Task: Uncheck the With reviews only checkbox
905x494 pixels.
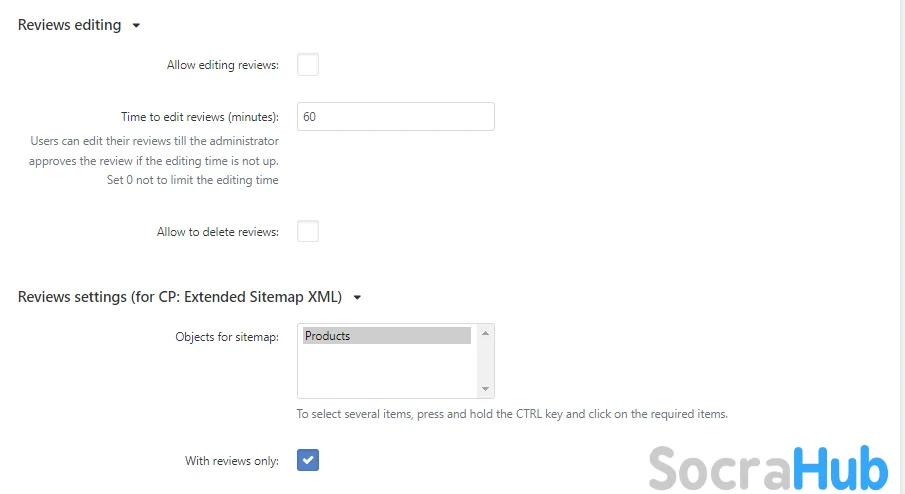Action: [x=308, y=460]
